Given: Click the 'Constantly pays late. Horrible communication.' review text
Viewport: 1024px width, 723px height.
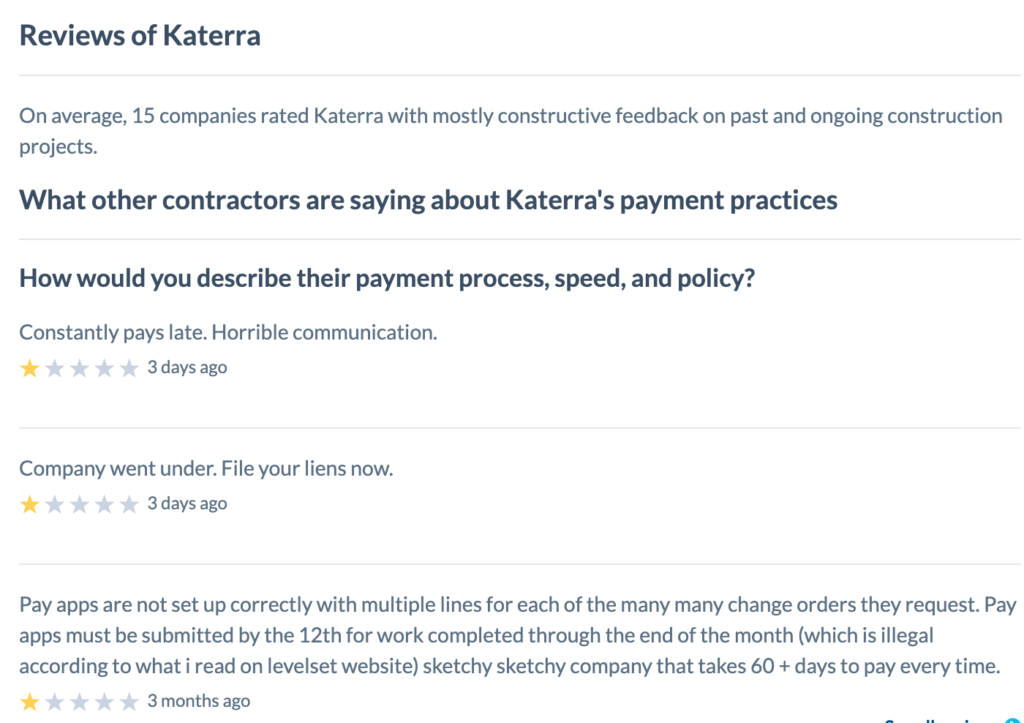Looking at the screenshot, I should pyautogui.click(x=228, y=332).
